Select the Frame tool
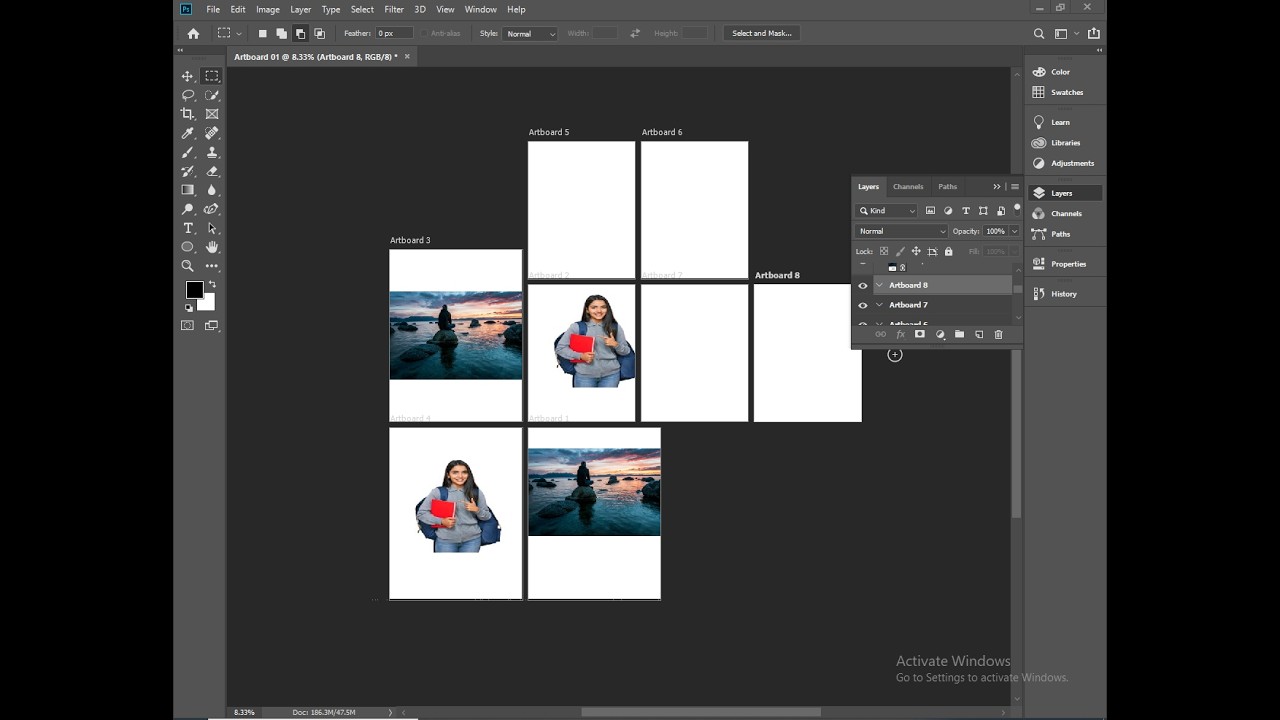 point(212,114)
